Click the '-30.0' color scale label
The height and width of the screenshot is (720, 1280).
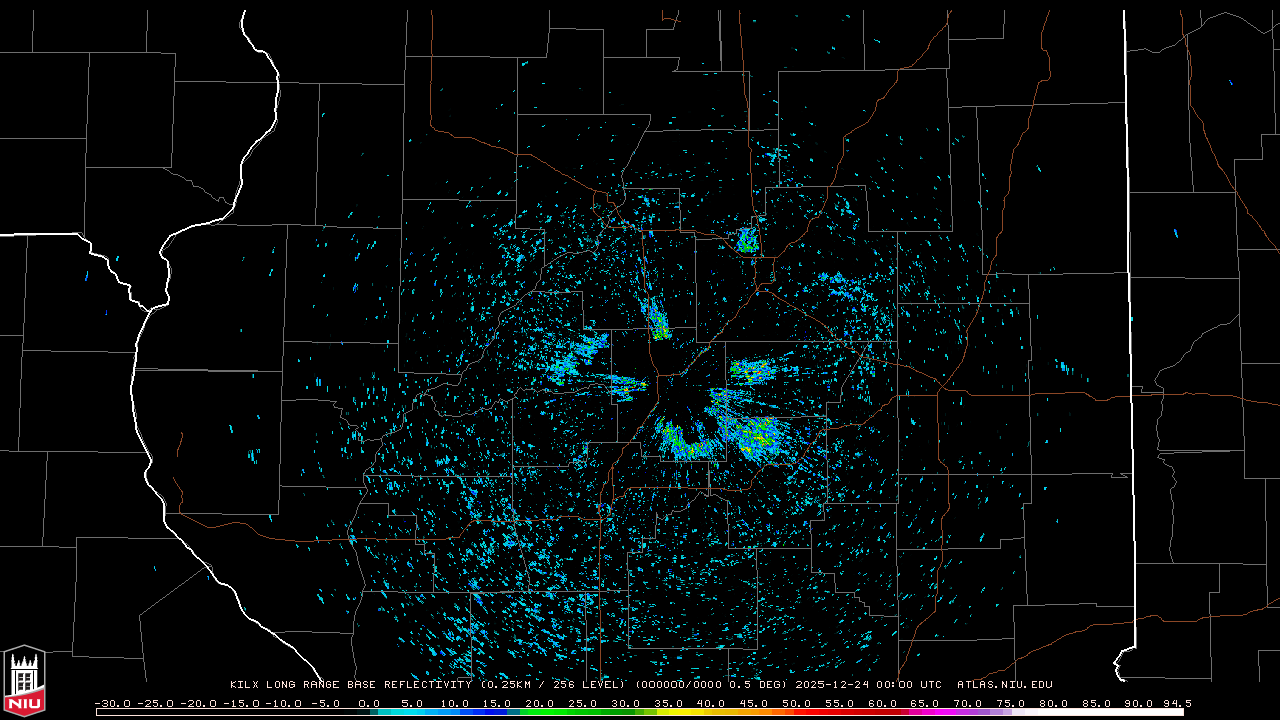[x=113, y=703]
